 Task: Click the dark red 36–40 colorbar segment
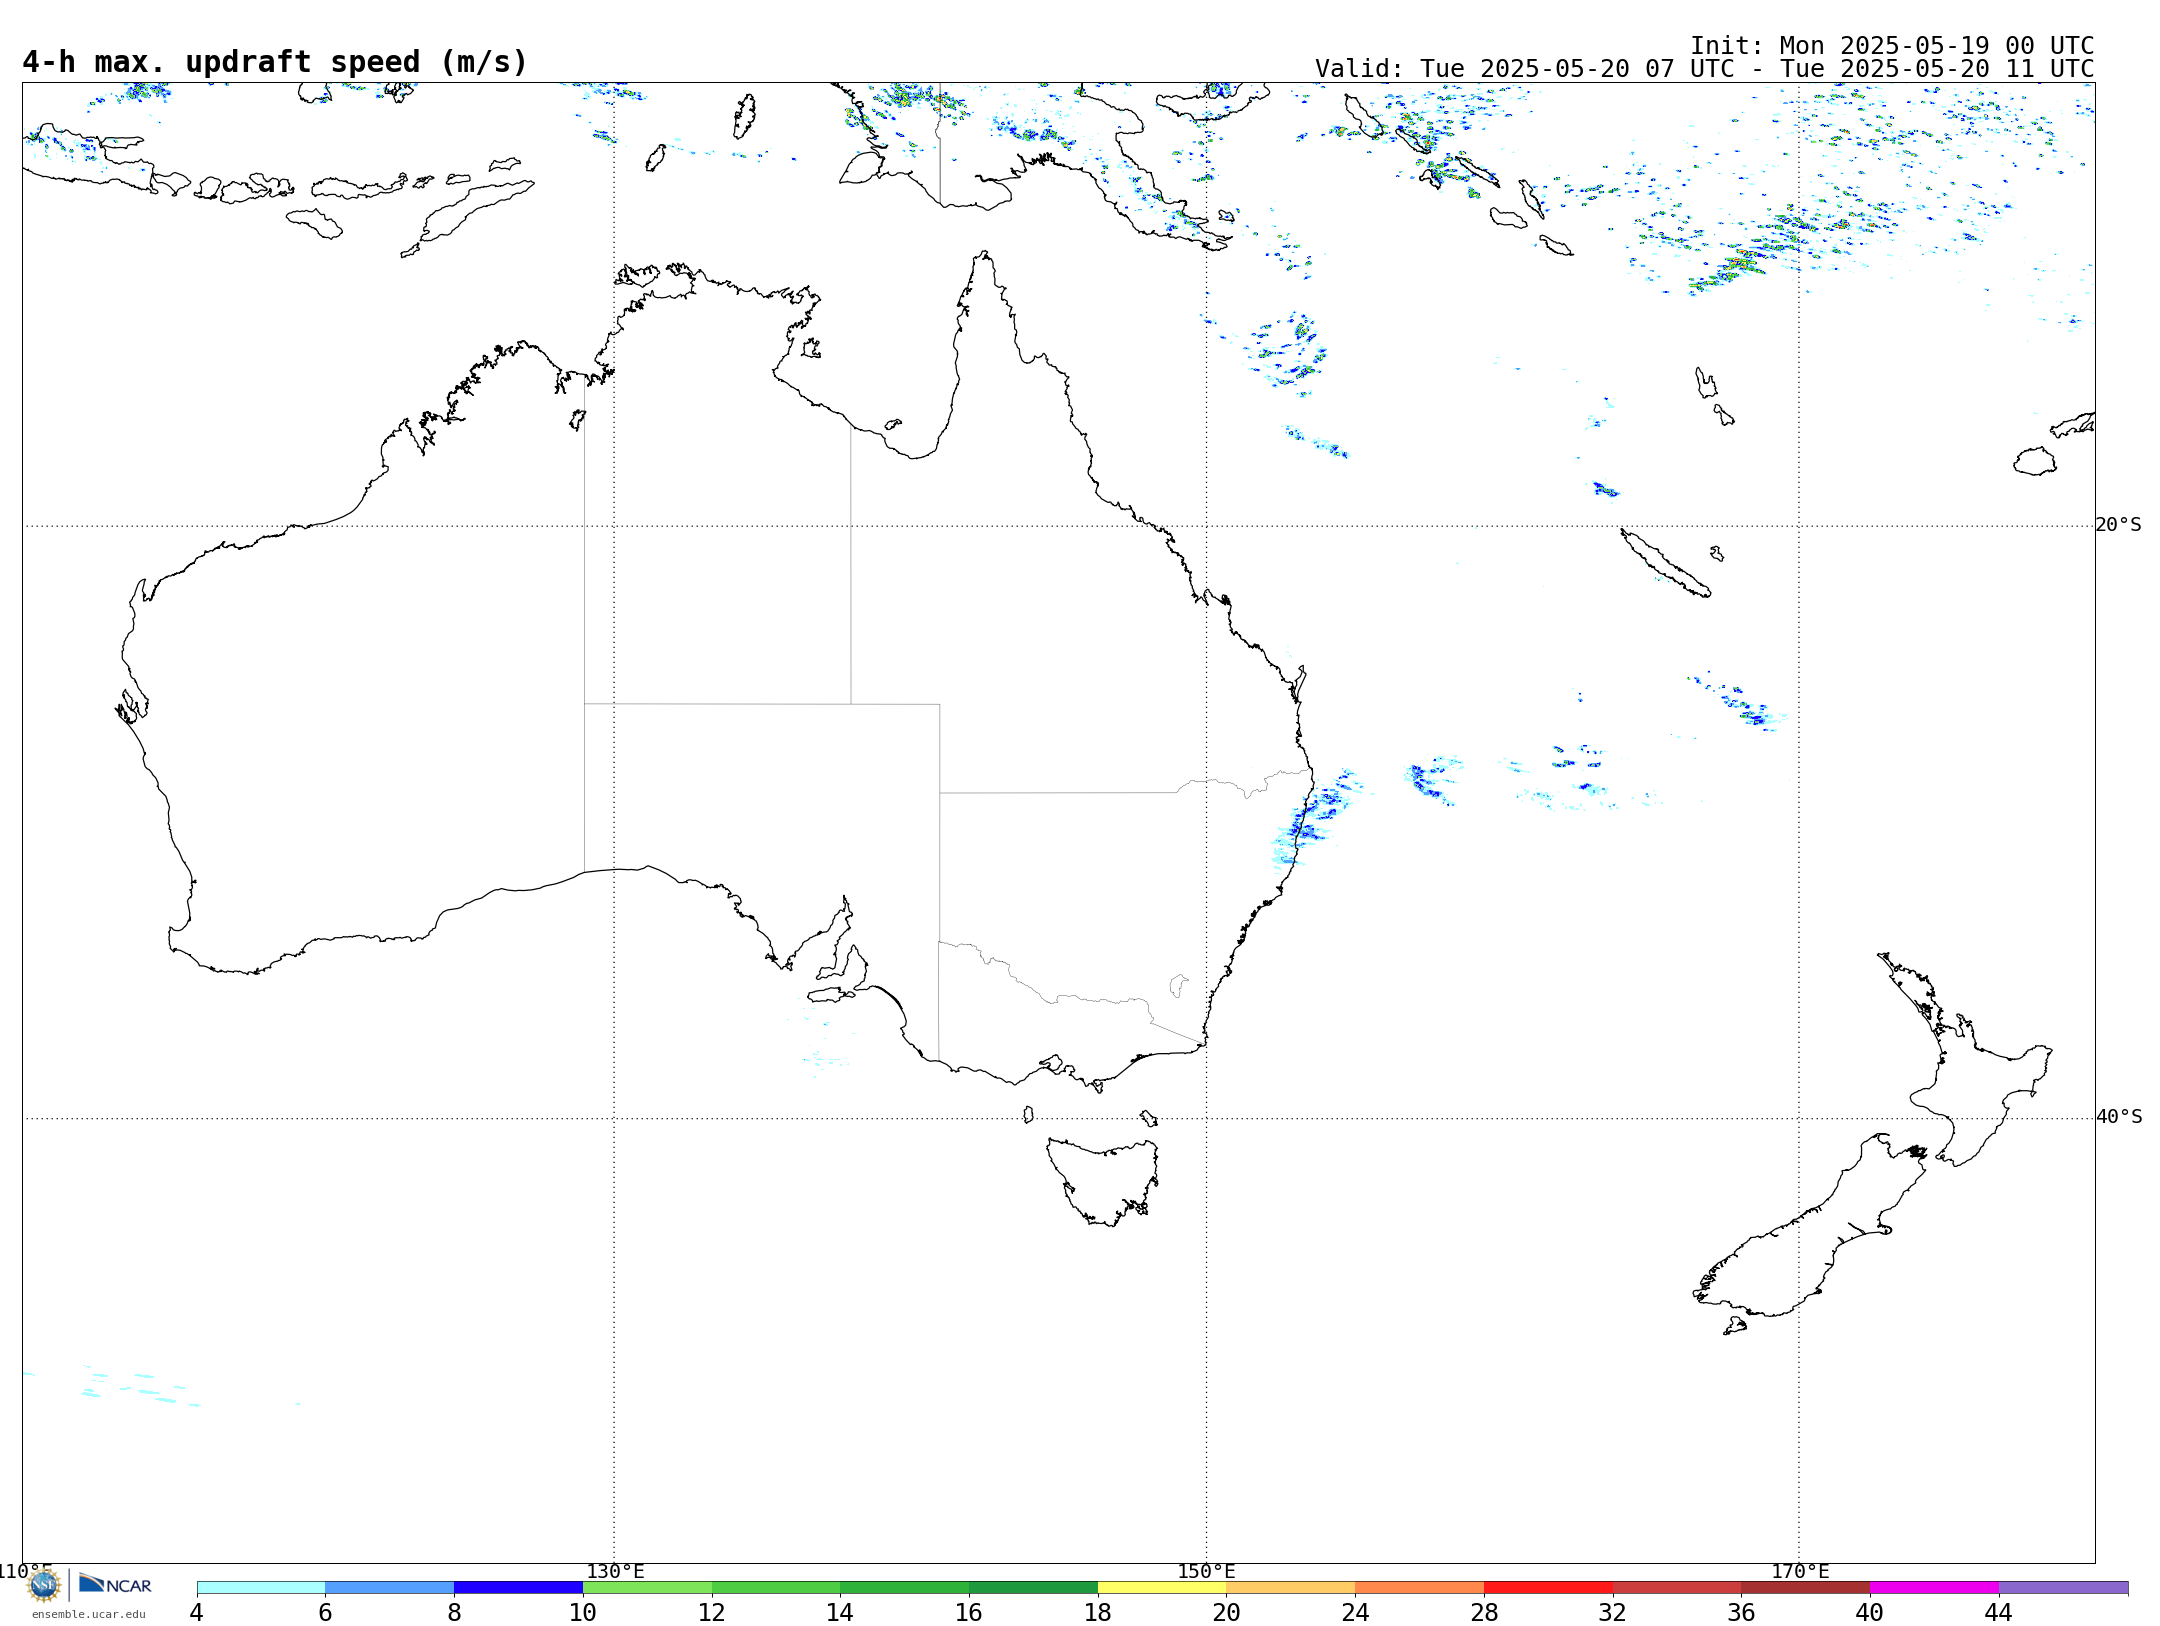click(x=1805, y=1587)
